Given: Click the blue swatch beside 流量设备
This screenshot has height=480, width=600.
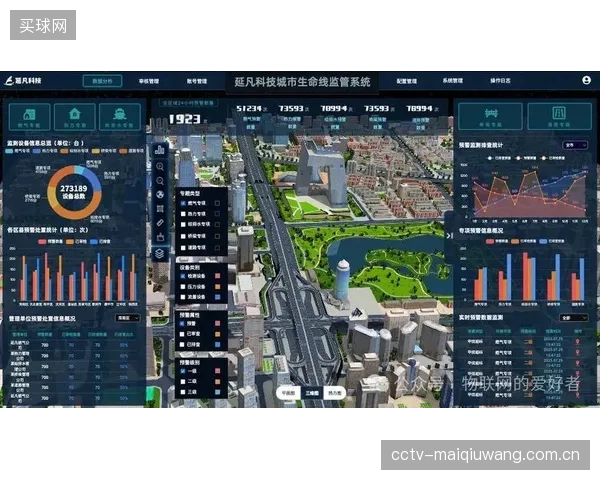Looking at the screenshot, I should (x=217, y=297).
